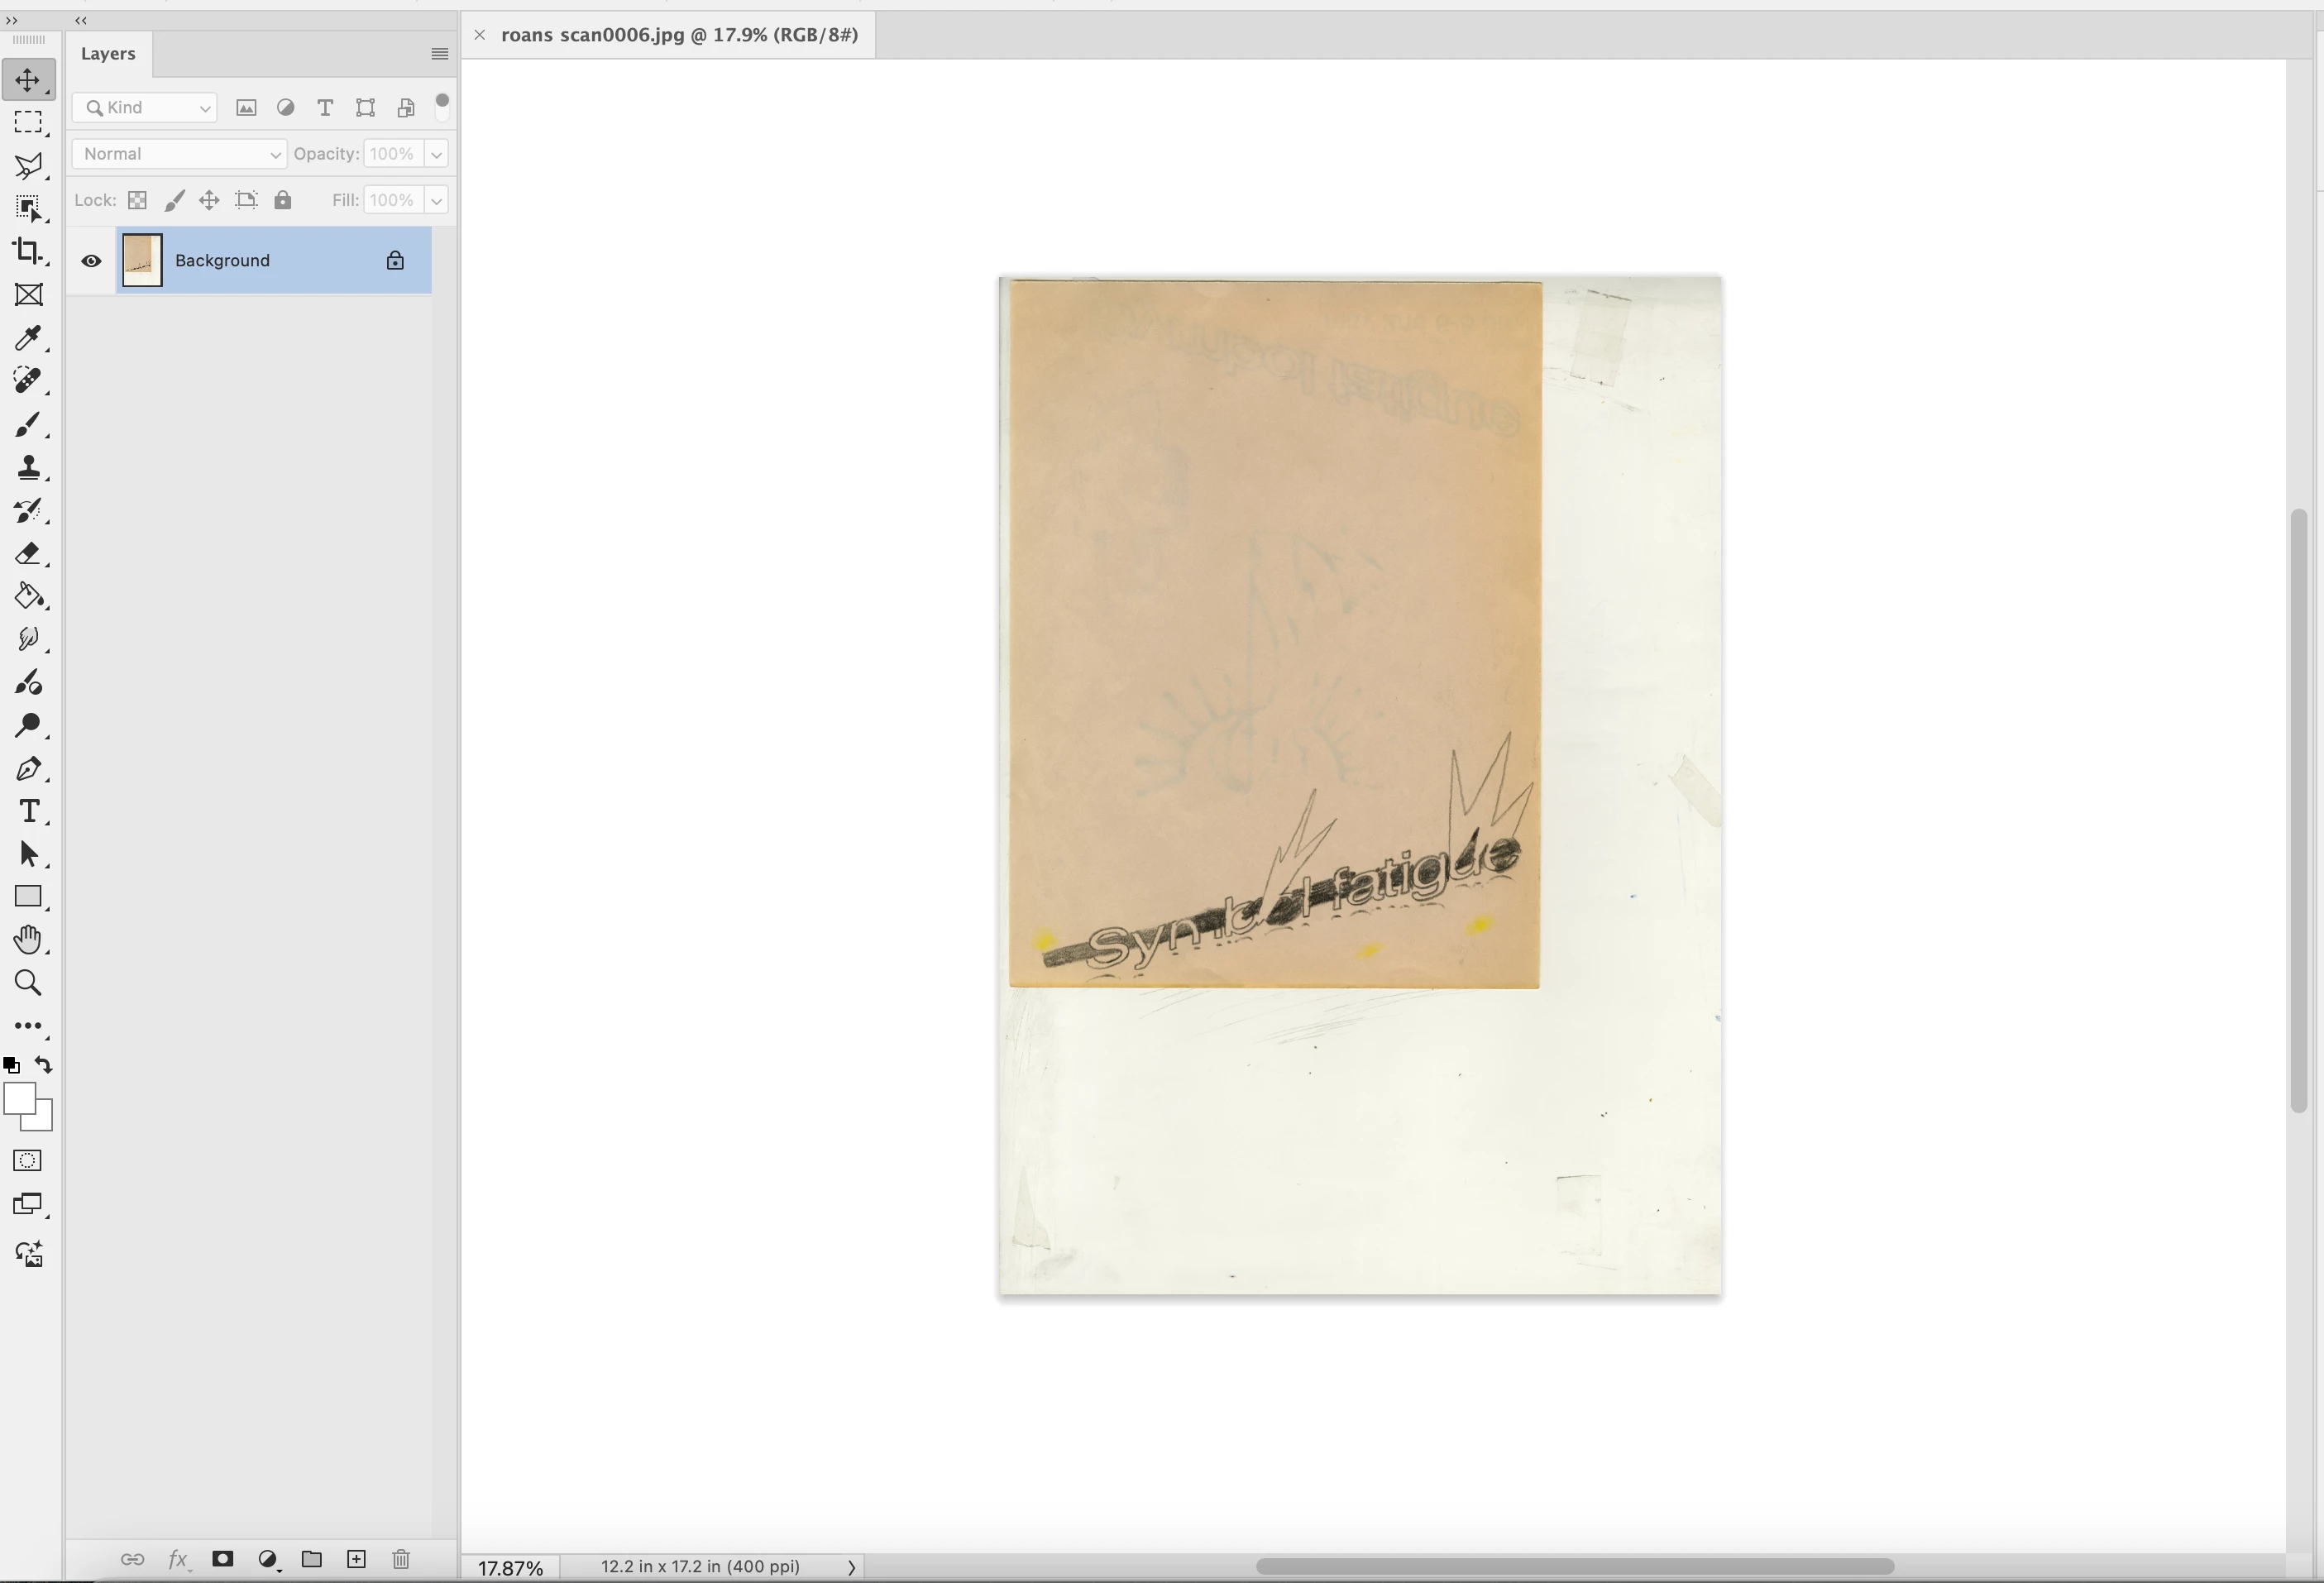Select the Crop tool
Viewport: 2324px width, 1583px height.
coord(27,251)
